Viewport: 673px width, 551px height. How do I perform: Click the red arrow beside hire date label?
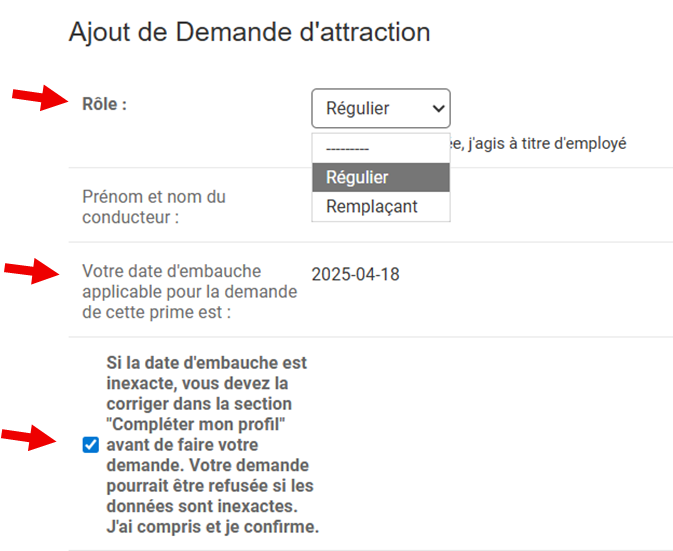coord(30,272)
